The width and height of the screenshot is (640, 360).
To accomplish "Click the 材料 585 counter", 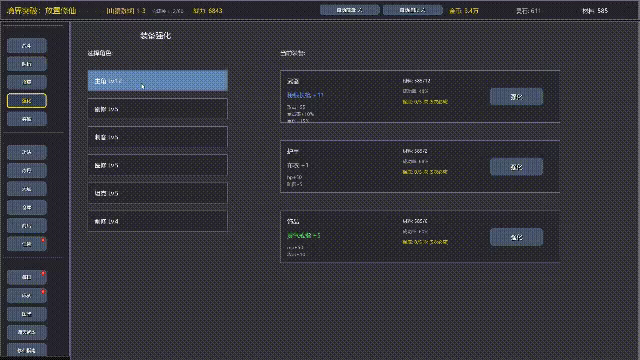I will (595, 11).
